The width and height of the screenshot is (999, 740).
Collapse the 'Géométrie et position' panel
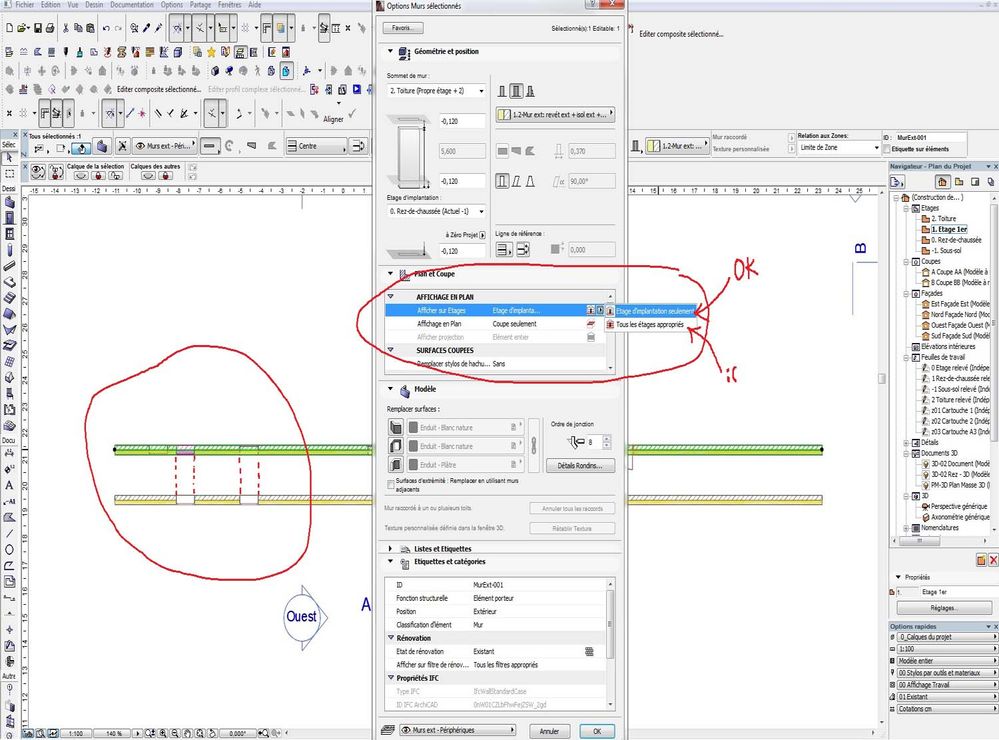click(391, 51)
